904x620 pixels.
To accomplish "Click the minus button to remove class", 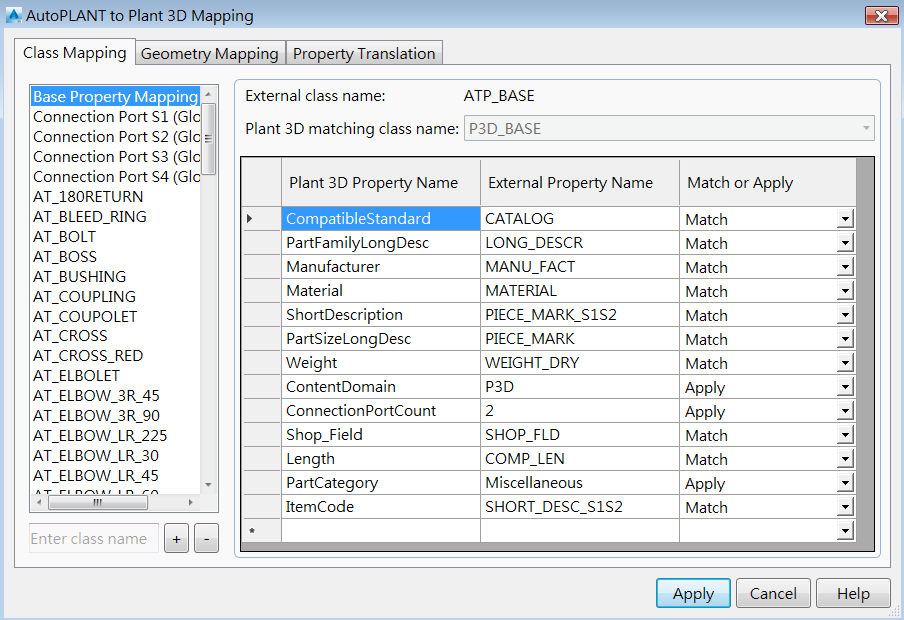I will point(206,539).
